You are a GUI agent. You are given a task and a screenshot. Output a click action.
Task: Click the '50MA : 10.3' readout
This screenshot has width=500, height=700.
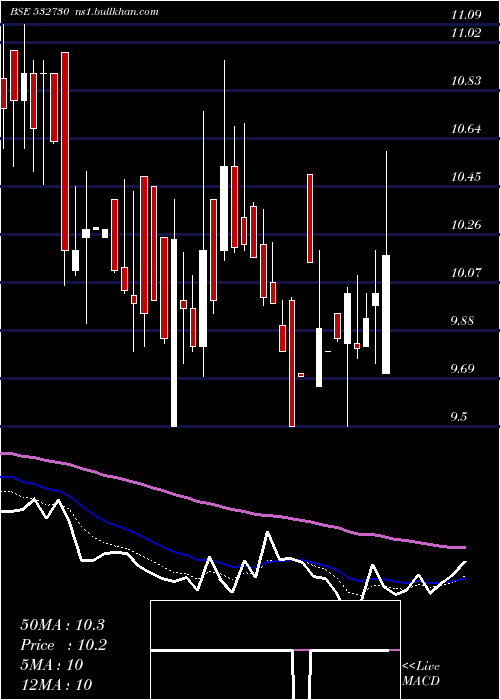pyautogui.click(x=62, y=625)
